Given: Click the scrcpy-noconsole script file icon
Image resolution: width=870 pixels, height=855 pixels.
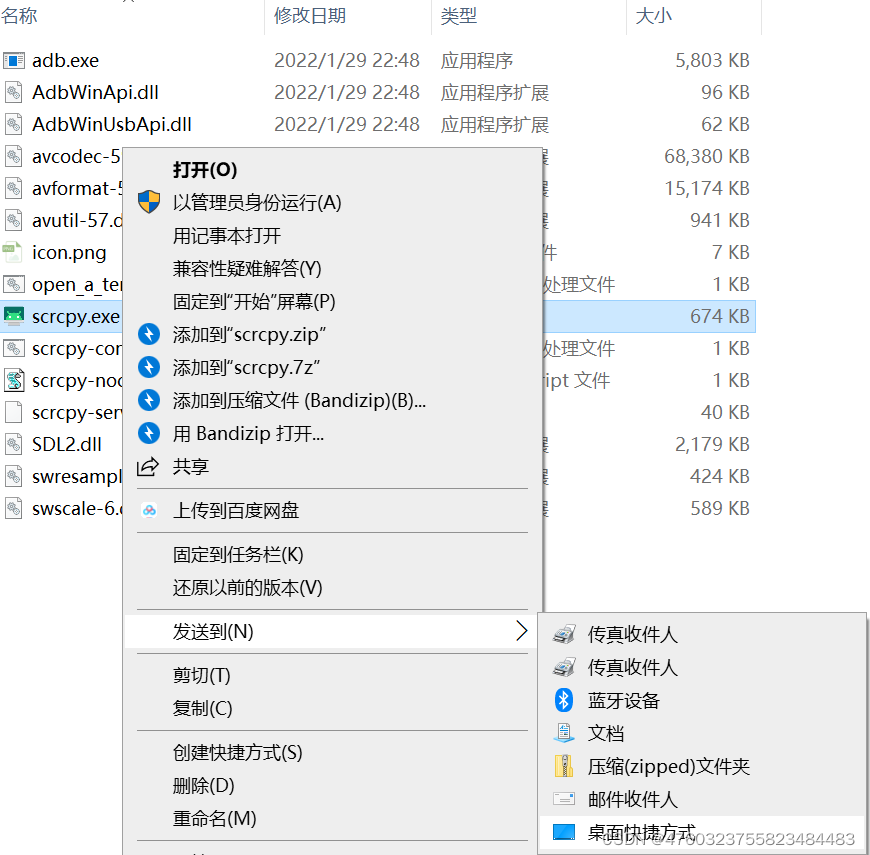Looking at the screenshot, I should [x=14, y=381].
